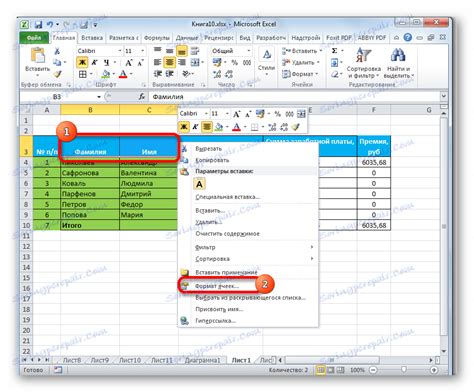Click the red font color A in ribbon

tap(123, 74)
